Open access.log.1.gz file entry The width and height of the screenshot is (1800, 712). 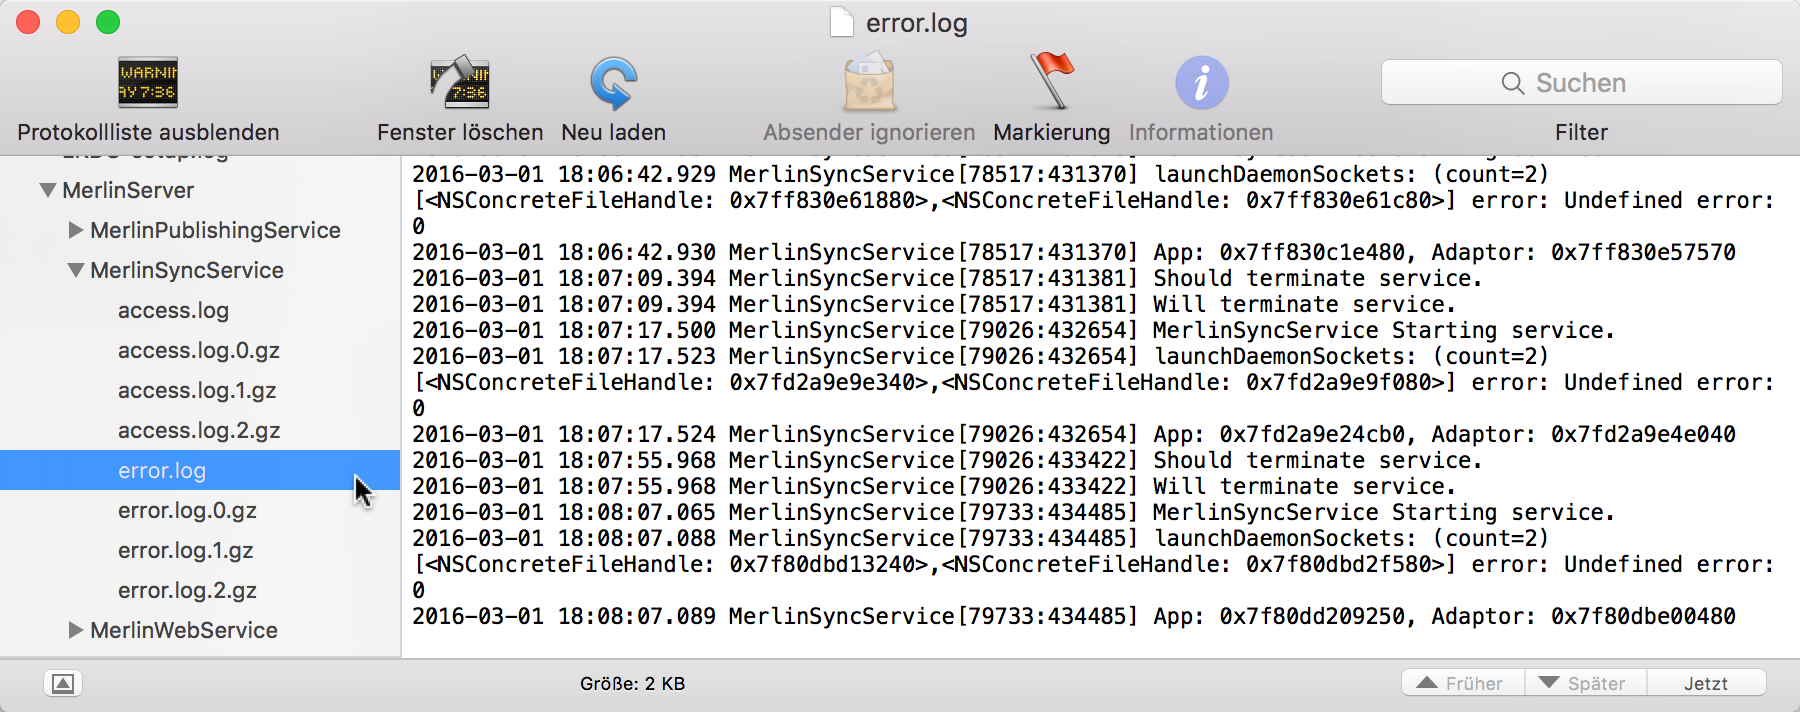pos(197,390)
